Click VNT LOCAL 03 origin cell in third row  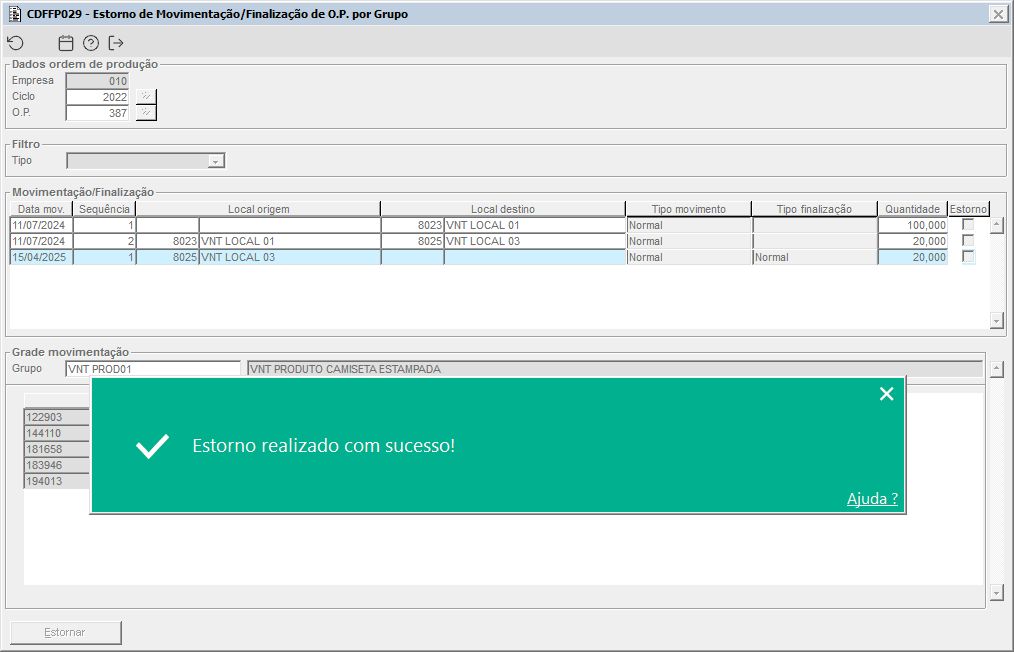point(290,257)
